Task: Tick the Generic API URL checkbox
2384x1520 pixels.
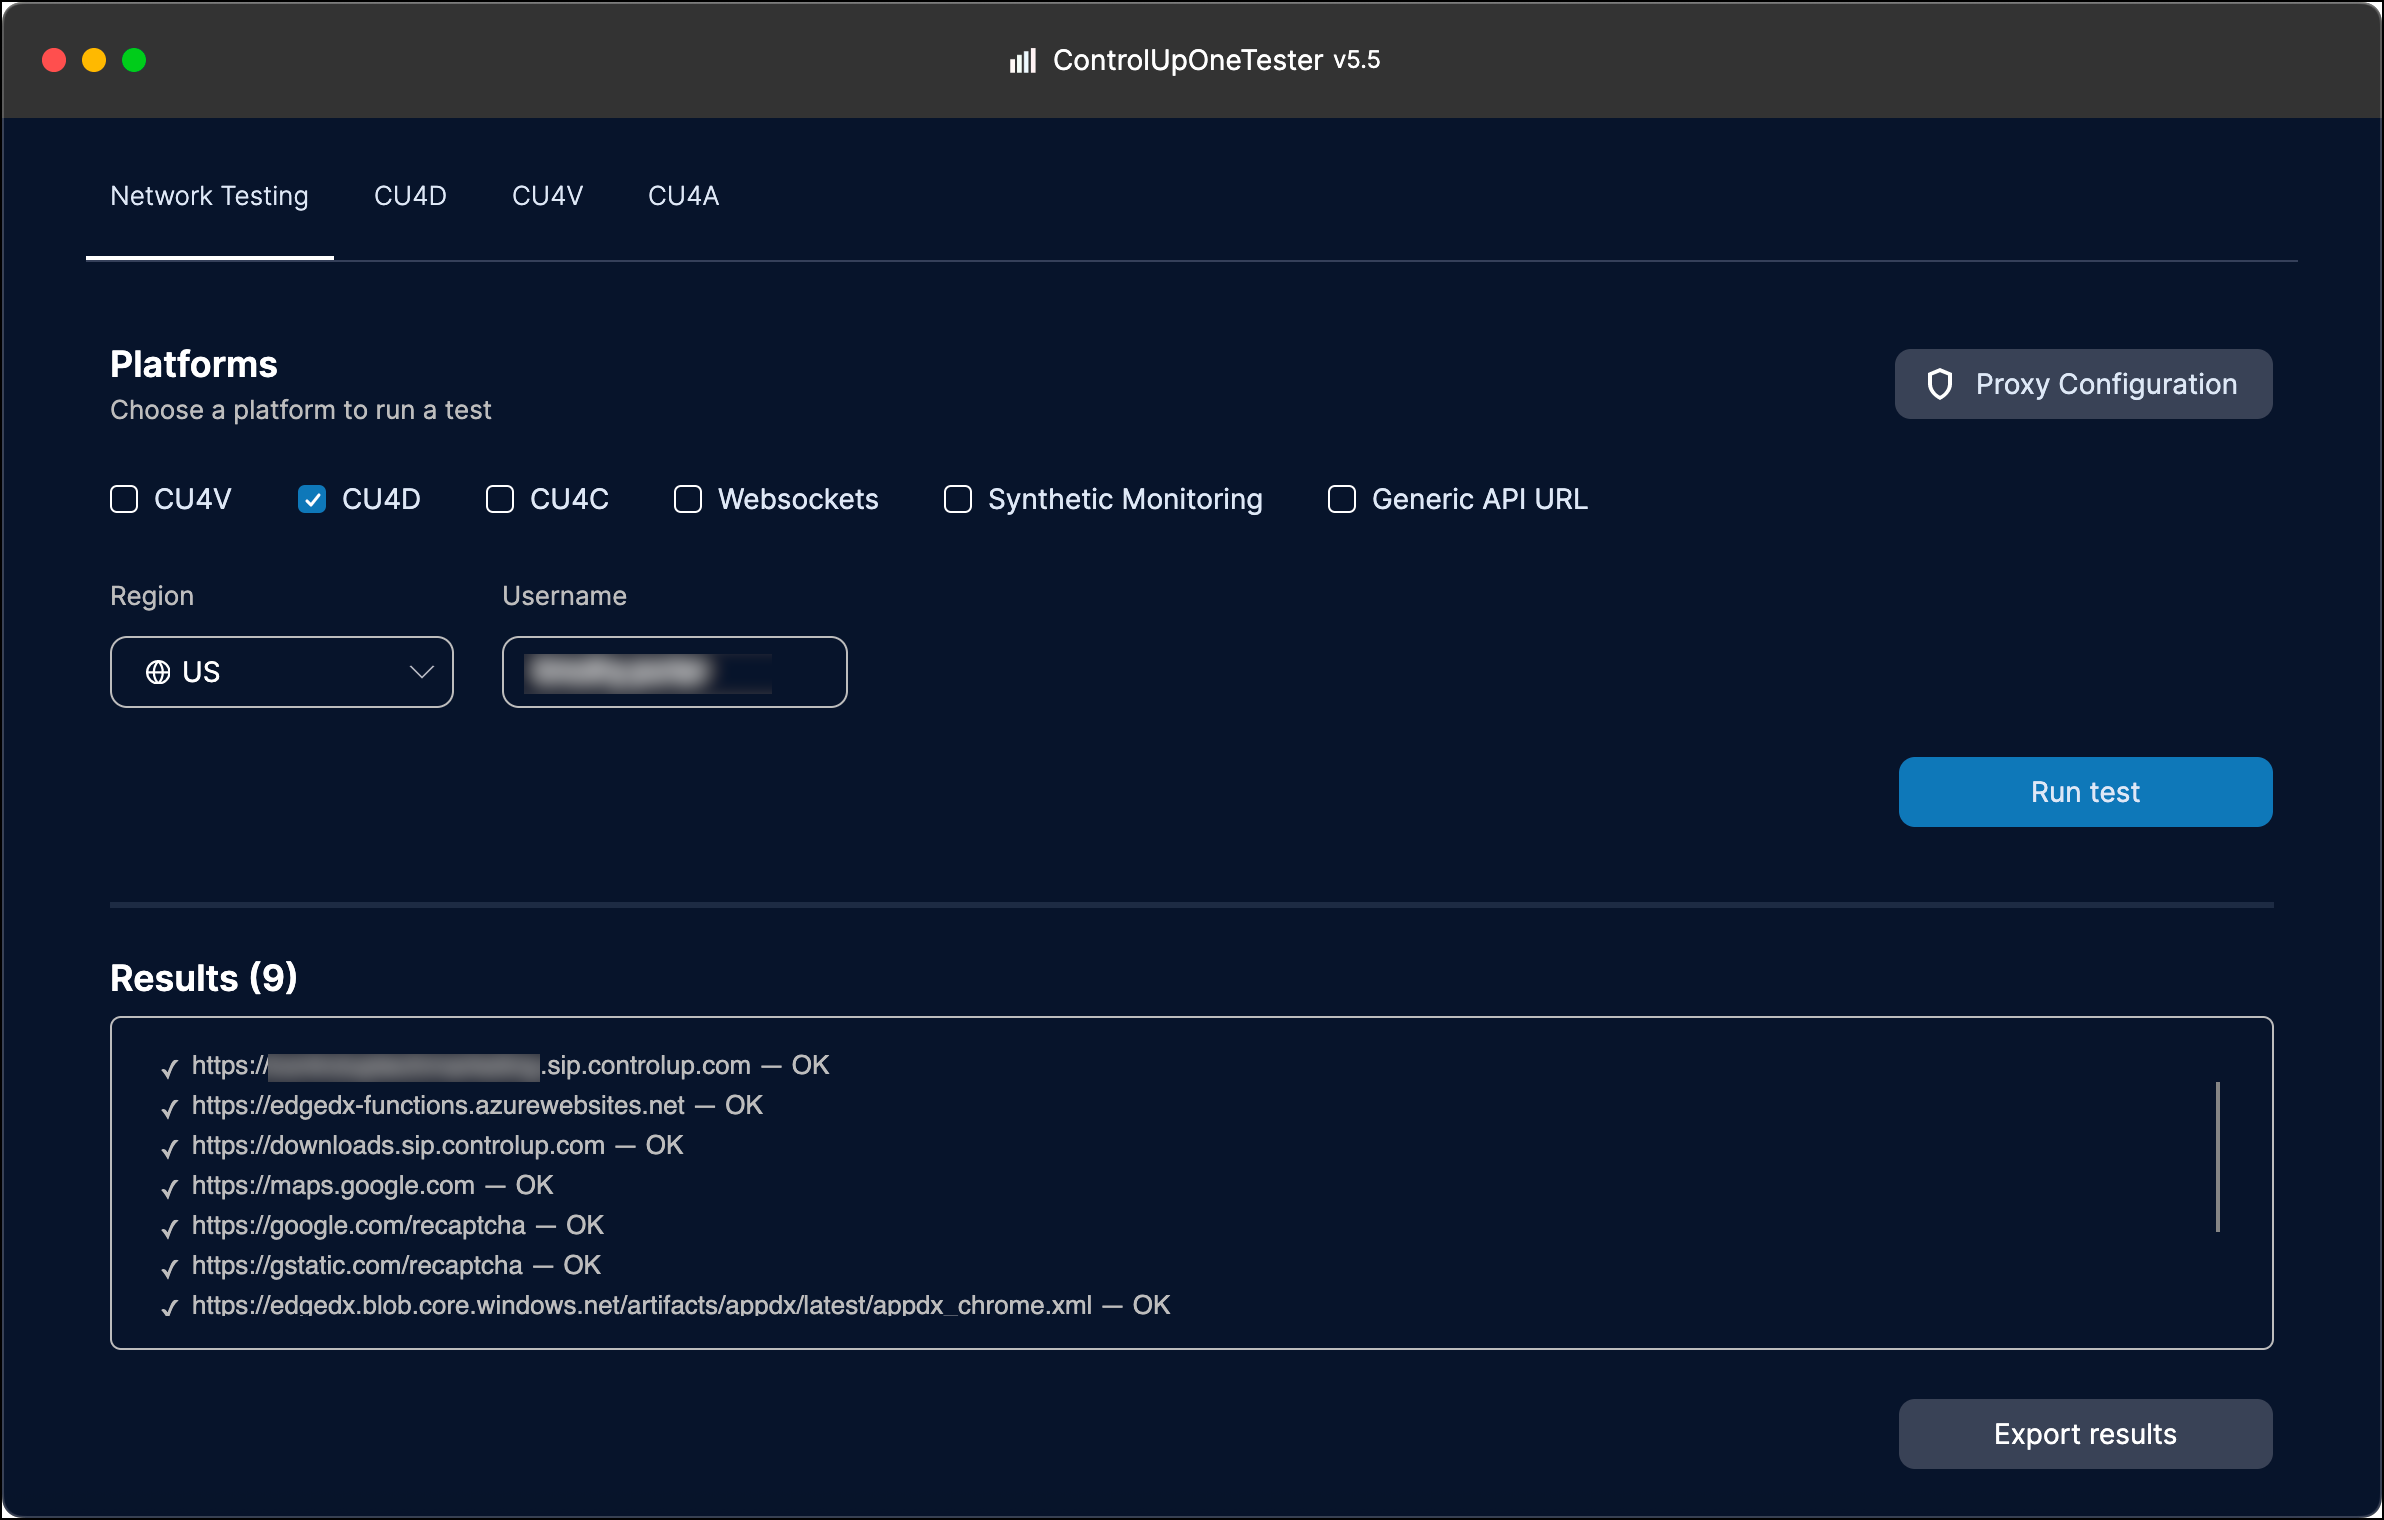Action: point(1342,499)
